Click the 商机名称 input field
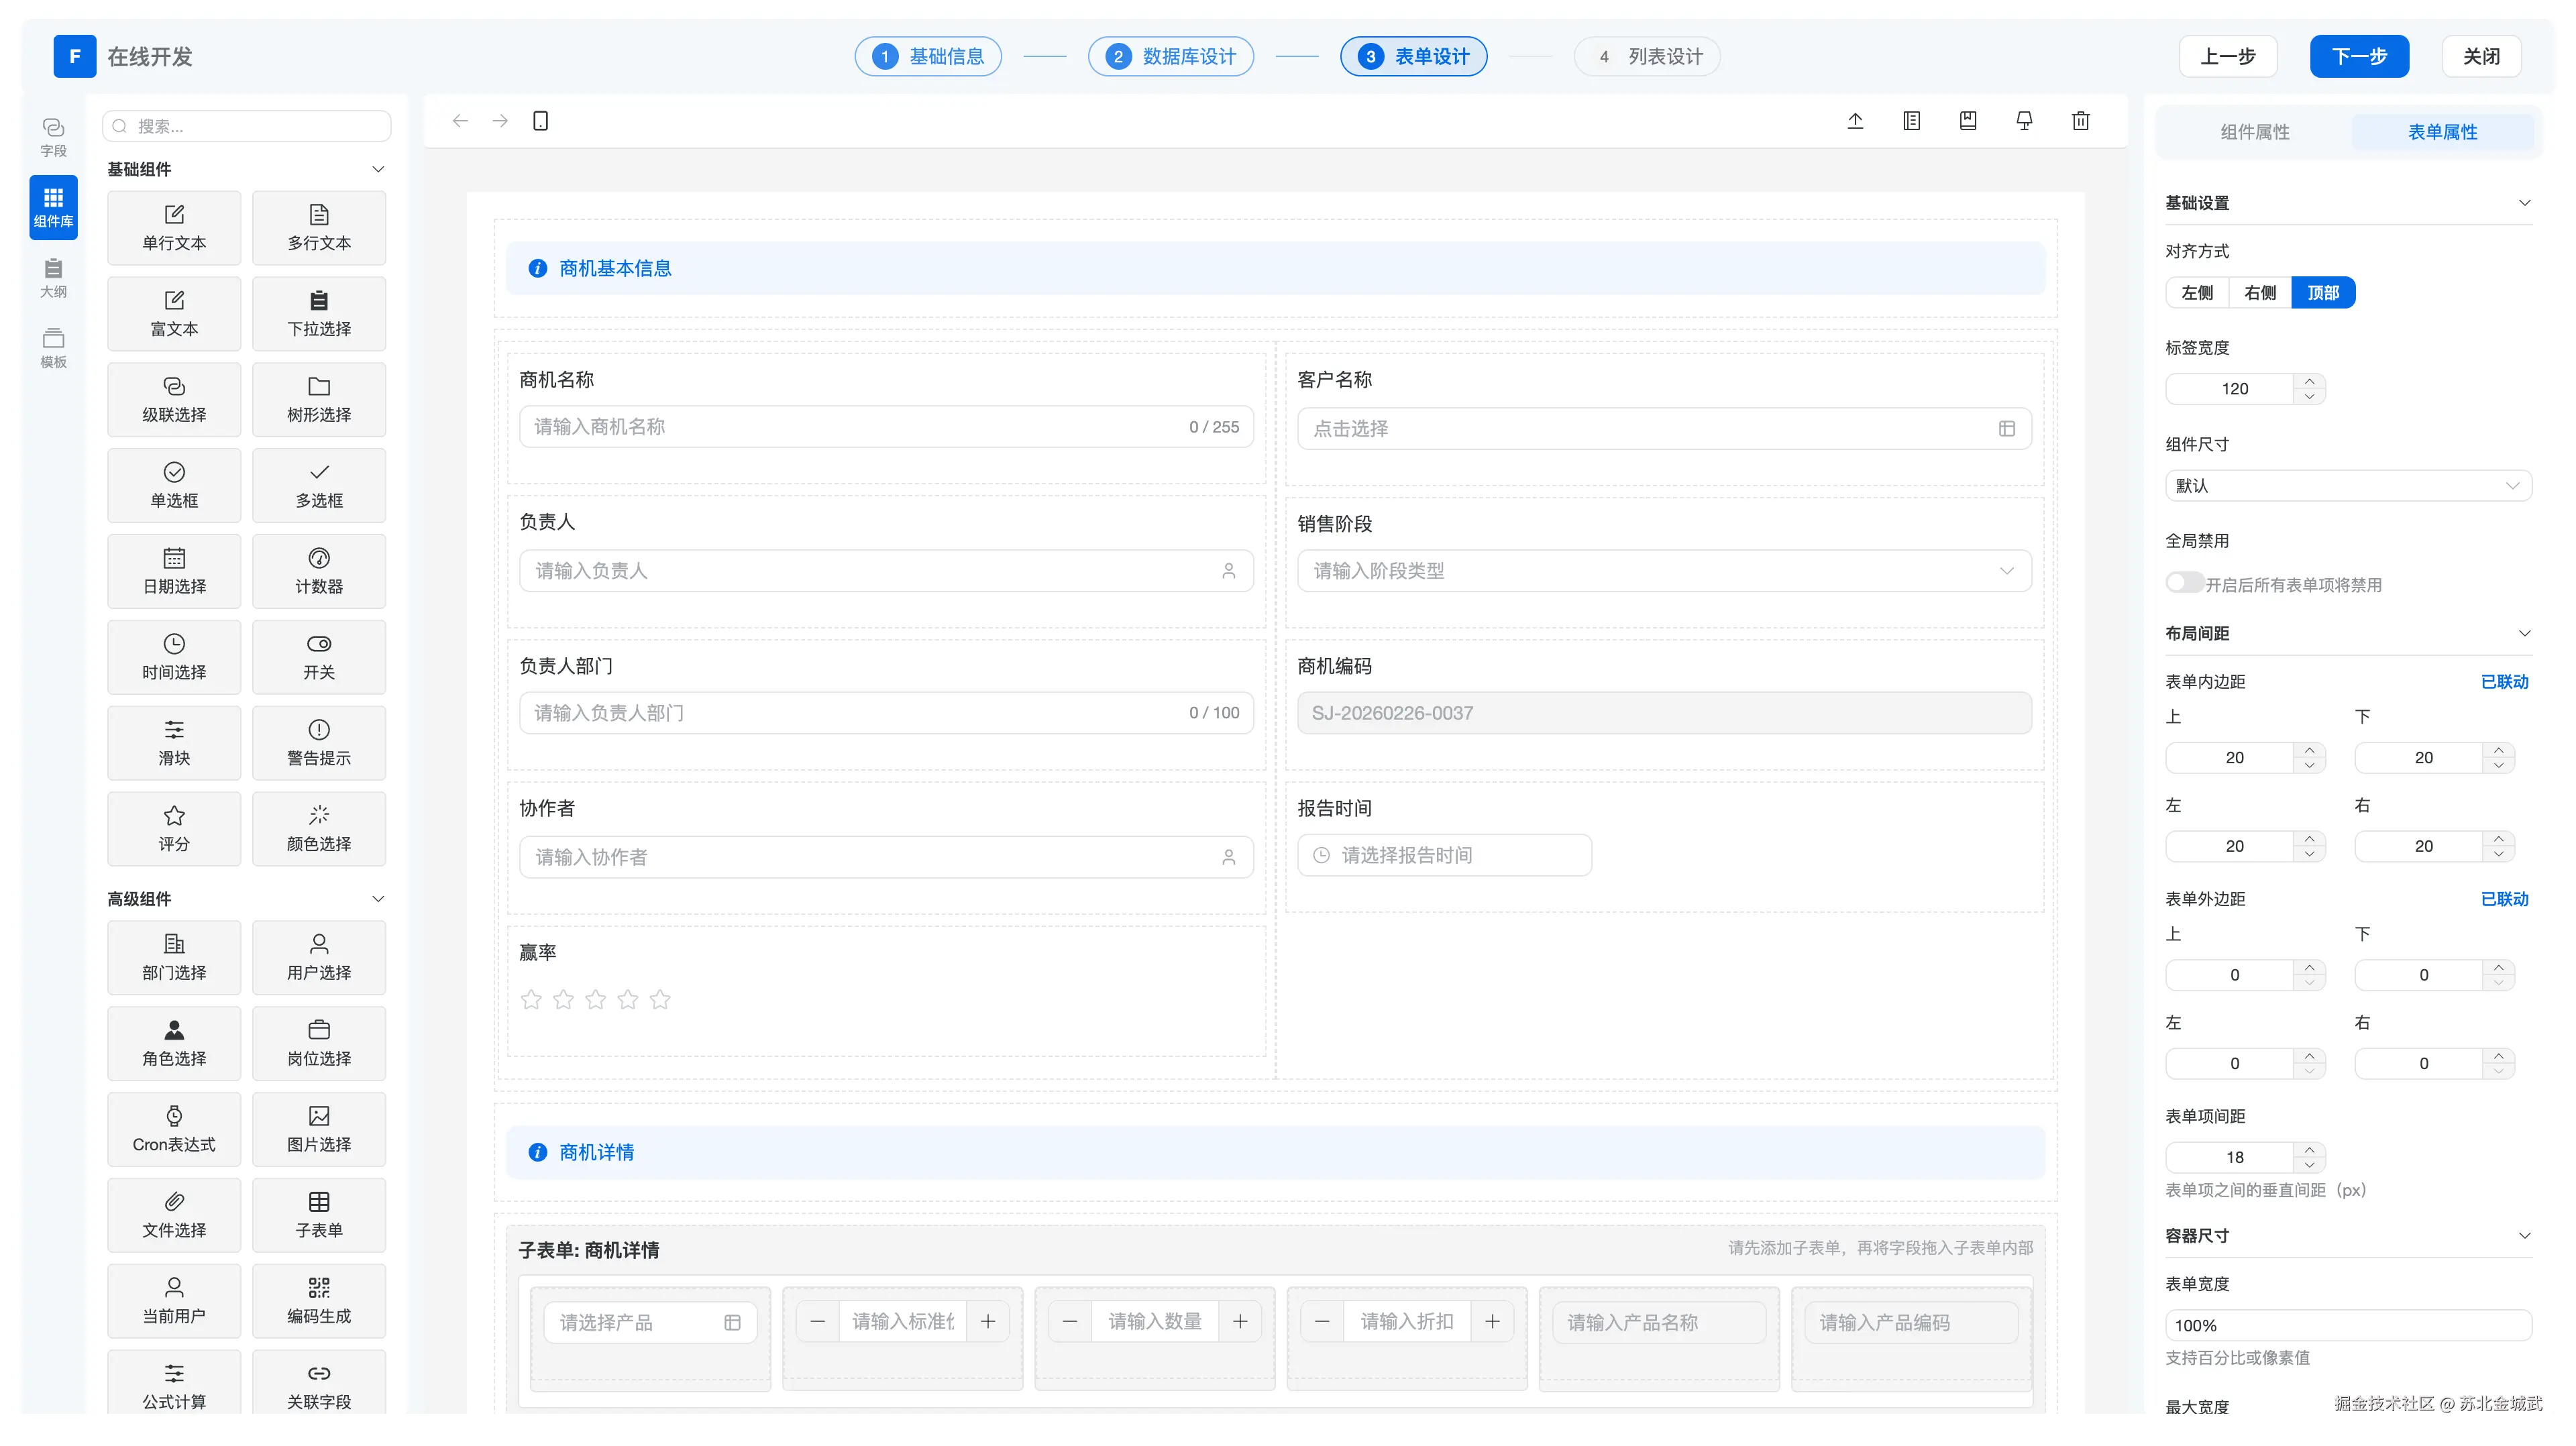Image resolution: width=2576 pixels, height=1446 pixels. click(850, 427)
